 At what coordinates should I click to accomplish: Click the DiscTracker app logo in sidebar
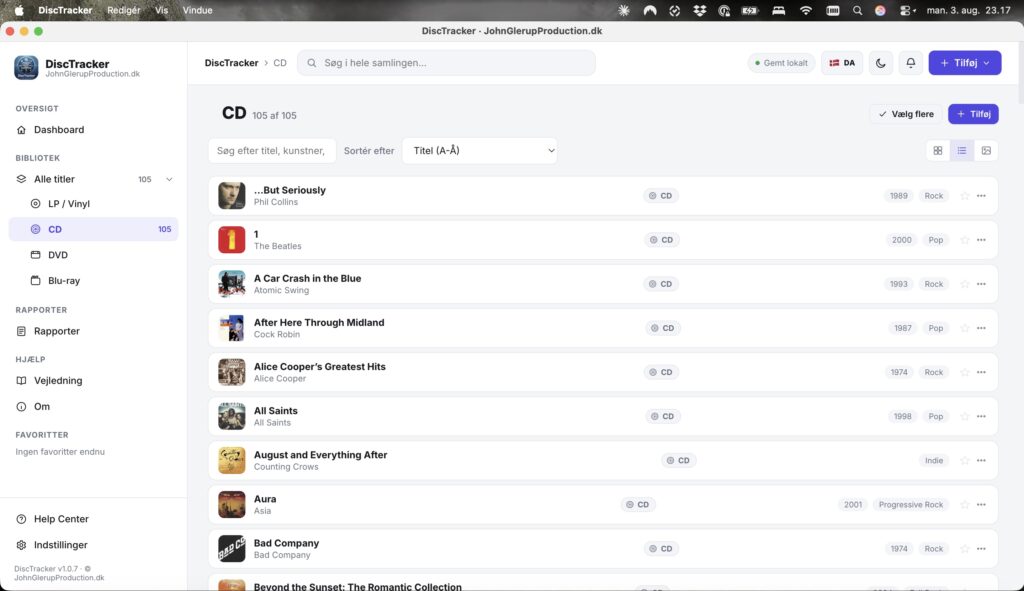(x=26, y=67)
